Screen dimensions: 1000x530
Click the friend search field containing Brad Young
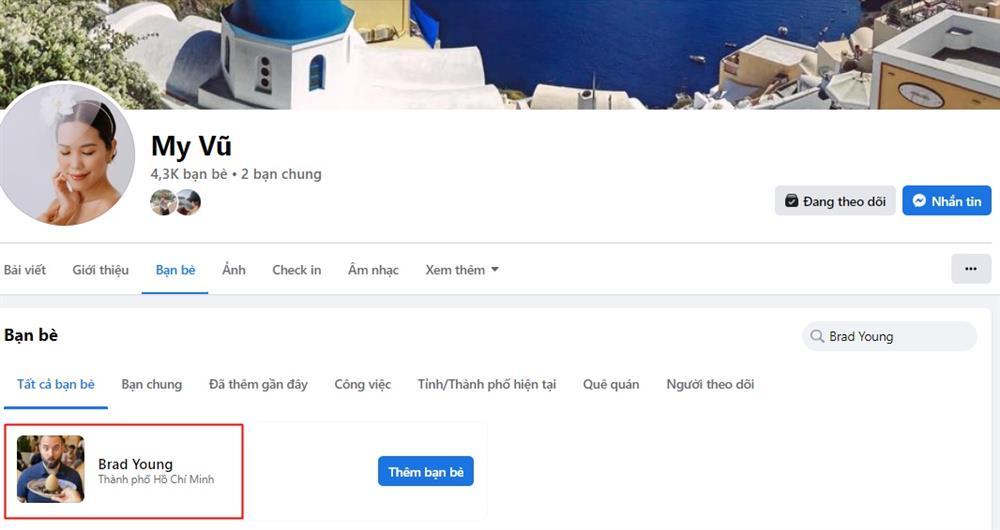click(889, 336)
